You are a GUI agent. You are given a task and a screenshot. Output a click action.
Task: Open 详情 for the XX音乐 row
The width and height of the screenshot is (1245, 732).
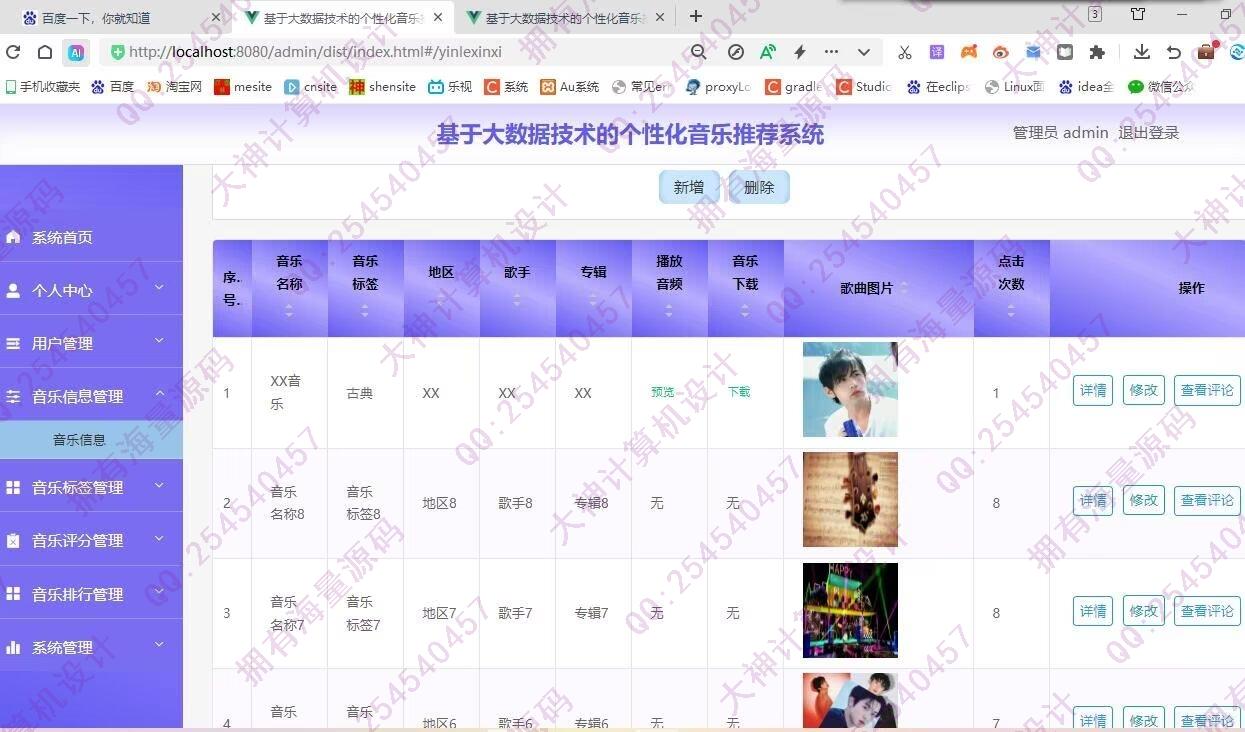point(1093,390)
